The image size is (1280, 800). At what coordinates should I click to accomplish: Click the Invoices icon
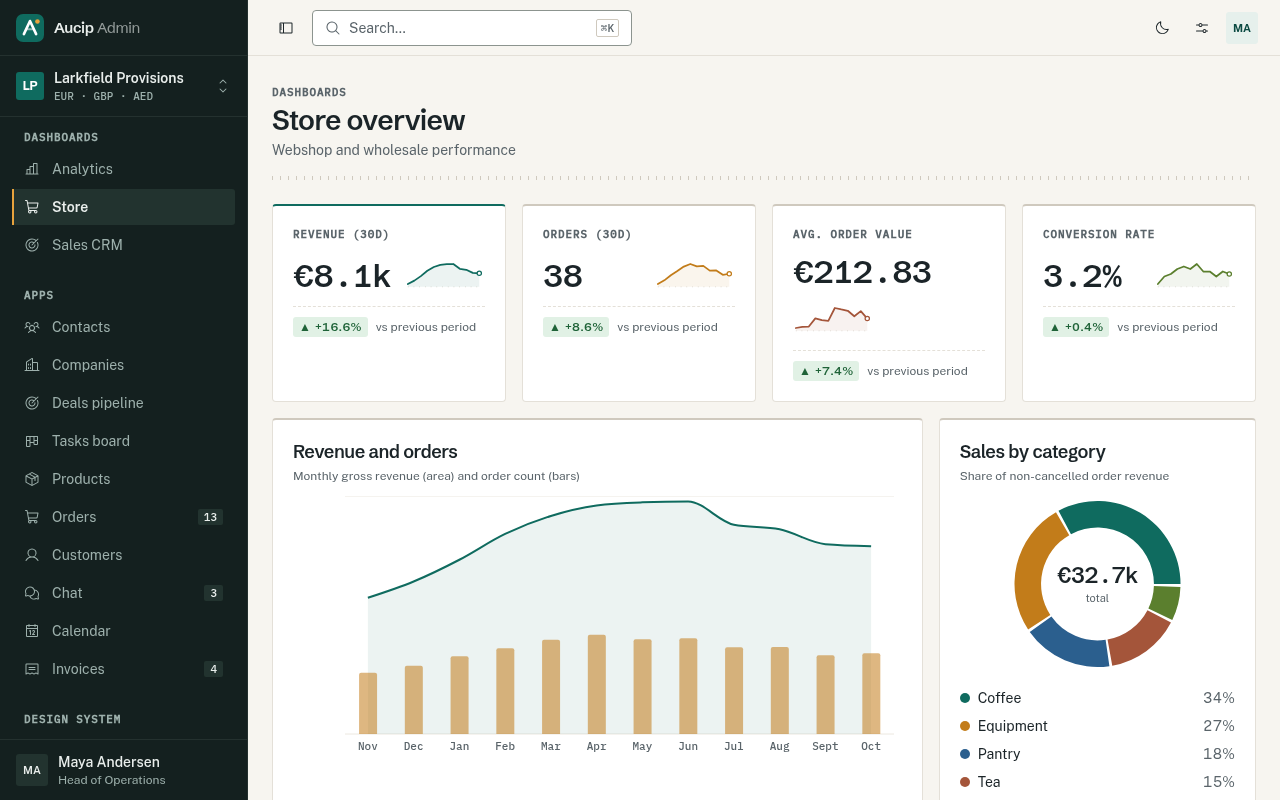click(32, 669)
